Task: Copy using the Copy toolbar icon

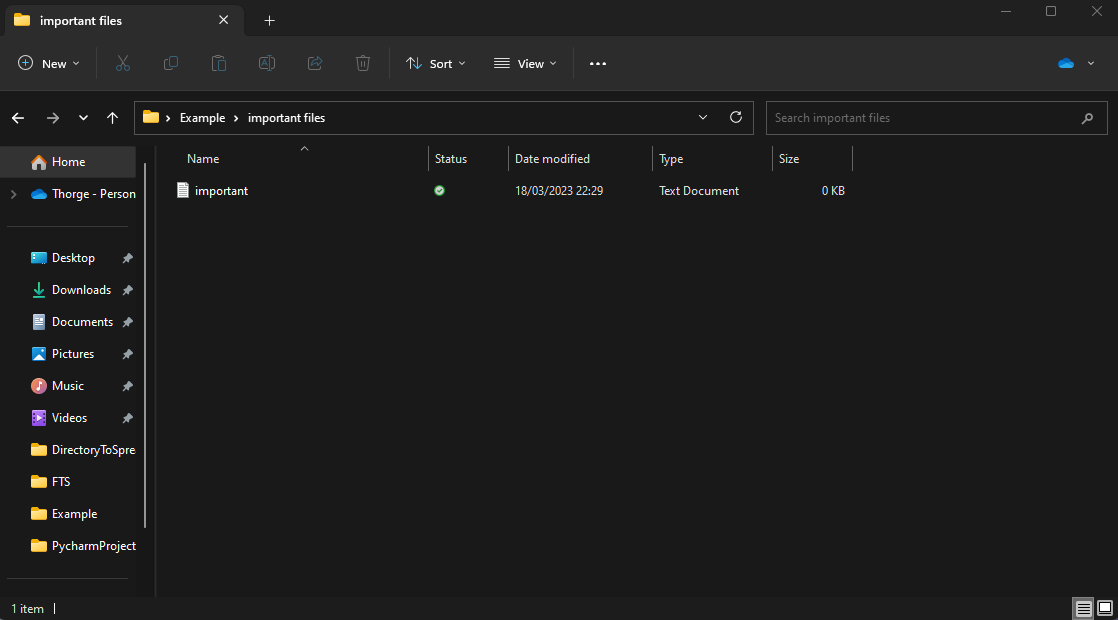Action: click(x=170, y=63)
